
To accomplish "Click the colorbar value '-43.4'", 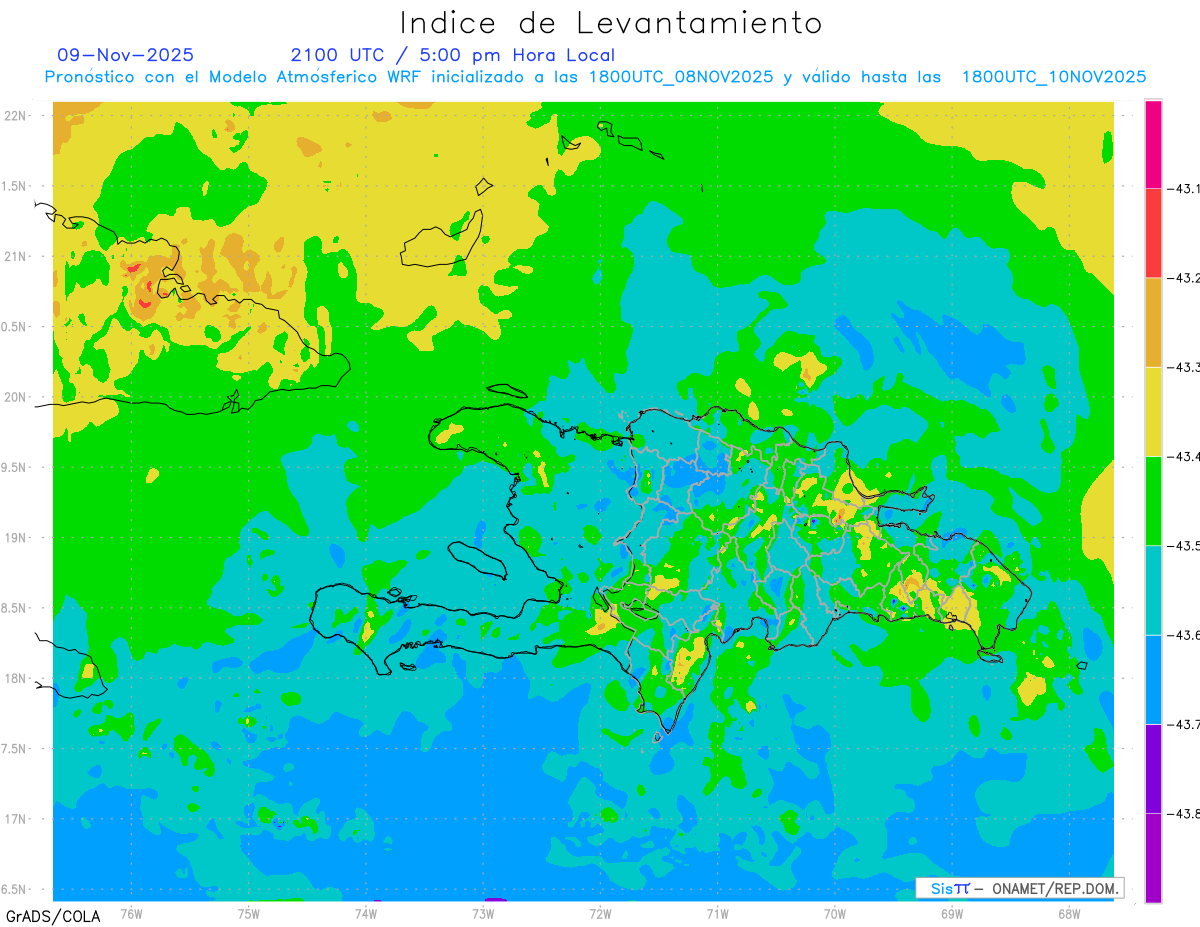I will point(1185,456).
